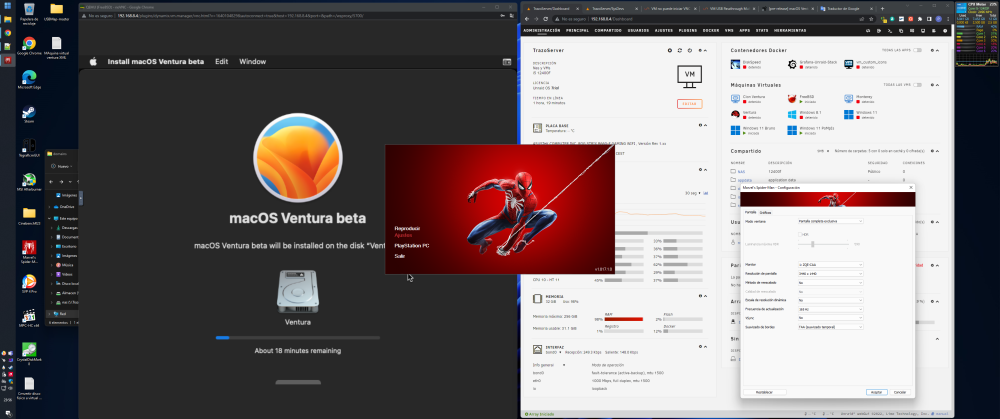Viewport: 1000px width, 419px height.
Task: Switch to the Traductor de Google tab
Action: pos(845,9)
